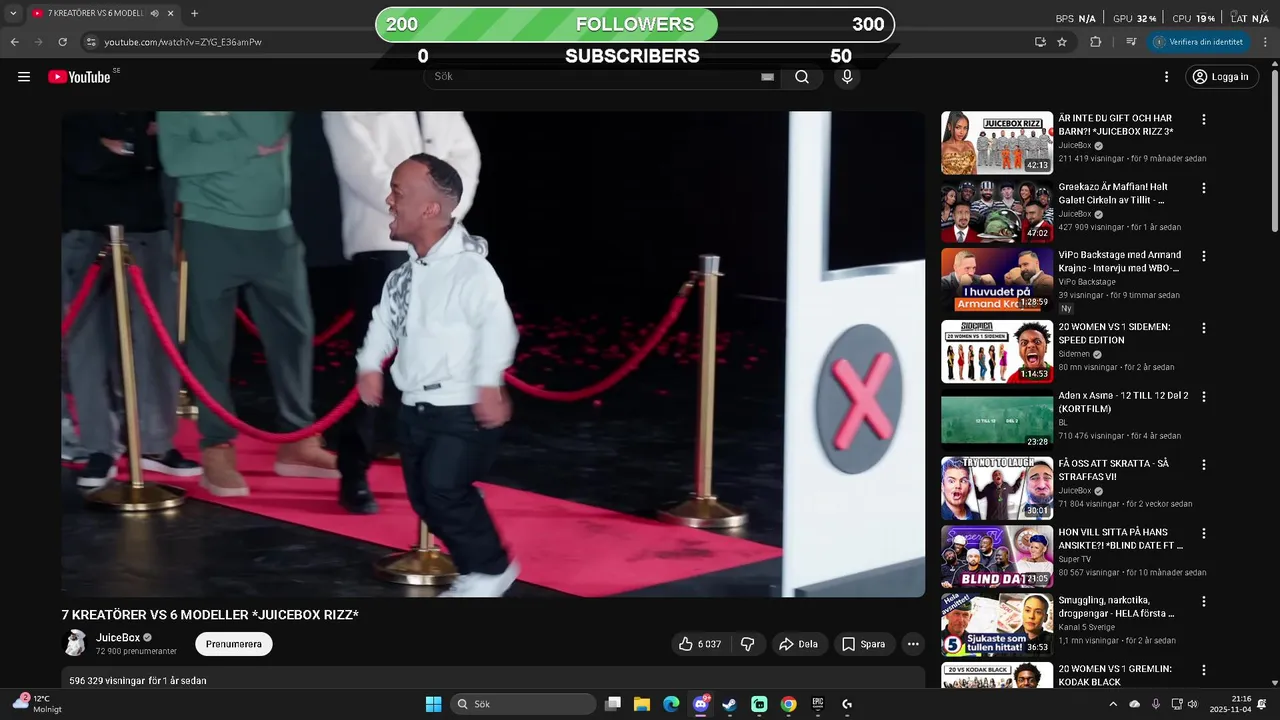The height and width of the screenshot is (720, 1280).
Task: Open more actions ellipsis next to Spara
Action: point(913,644)
